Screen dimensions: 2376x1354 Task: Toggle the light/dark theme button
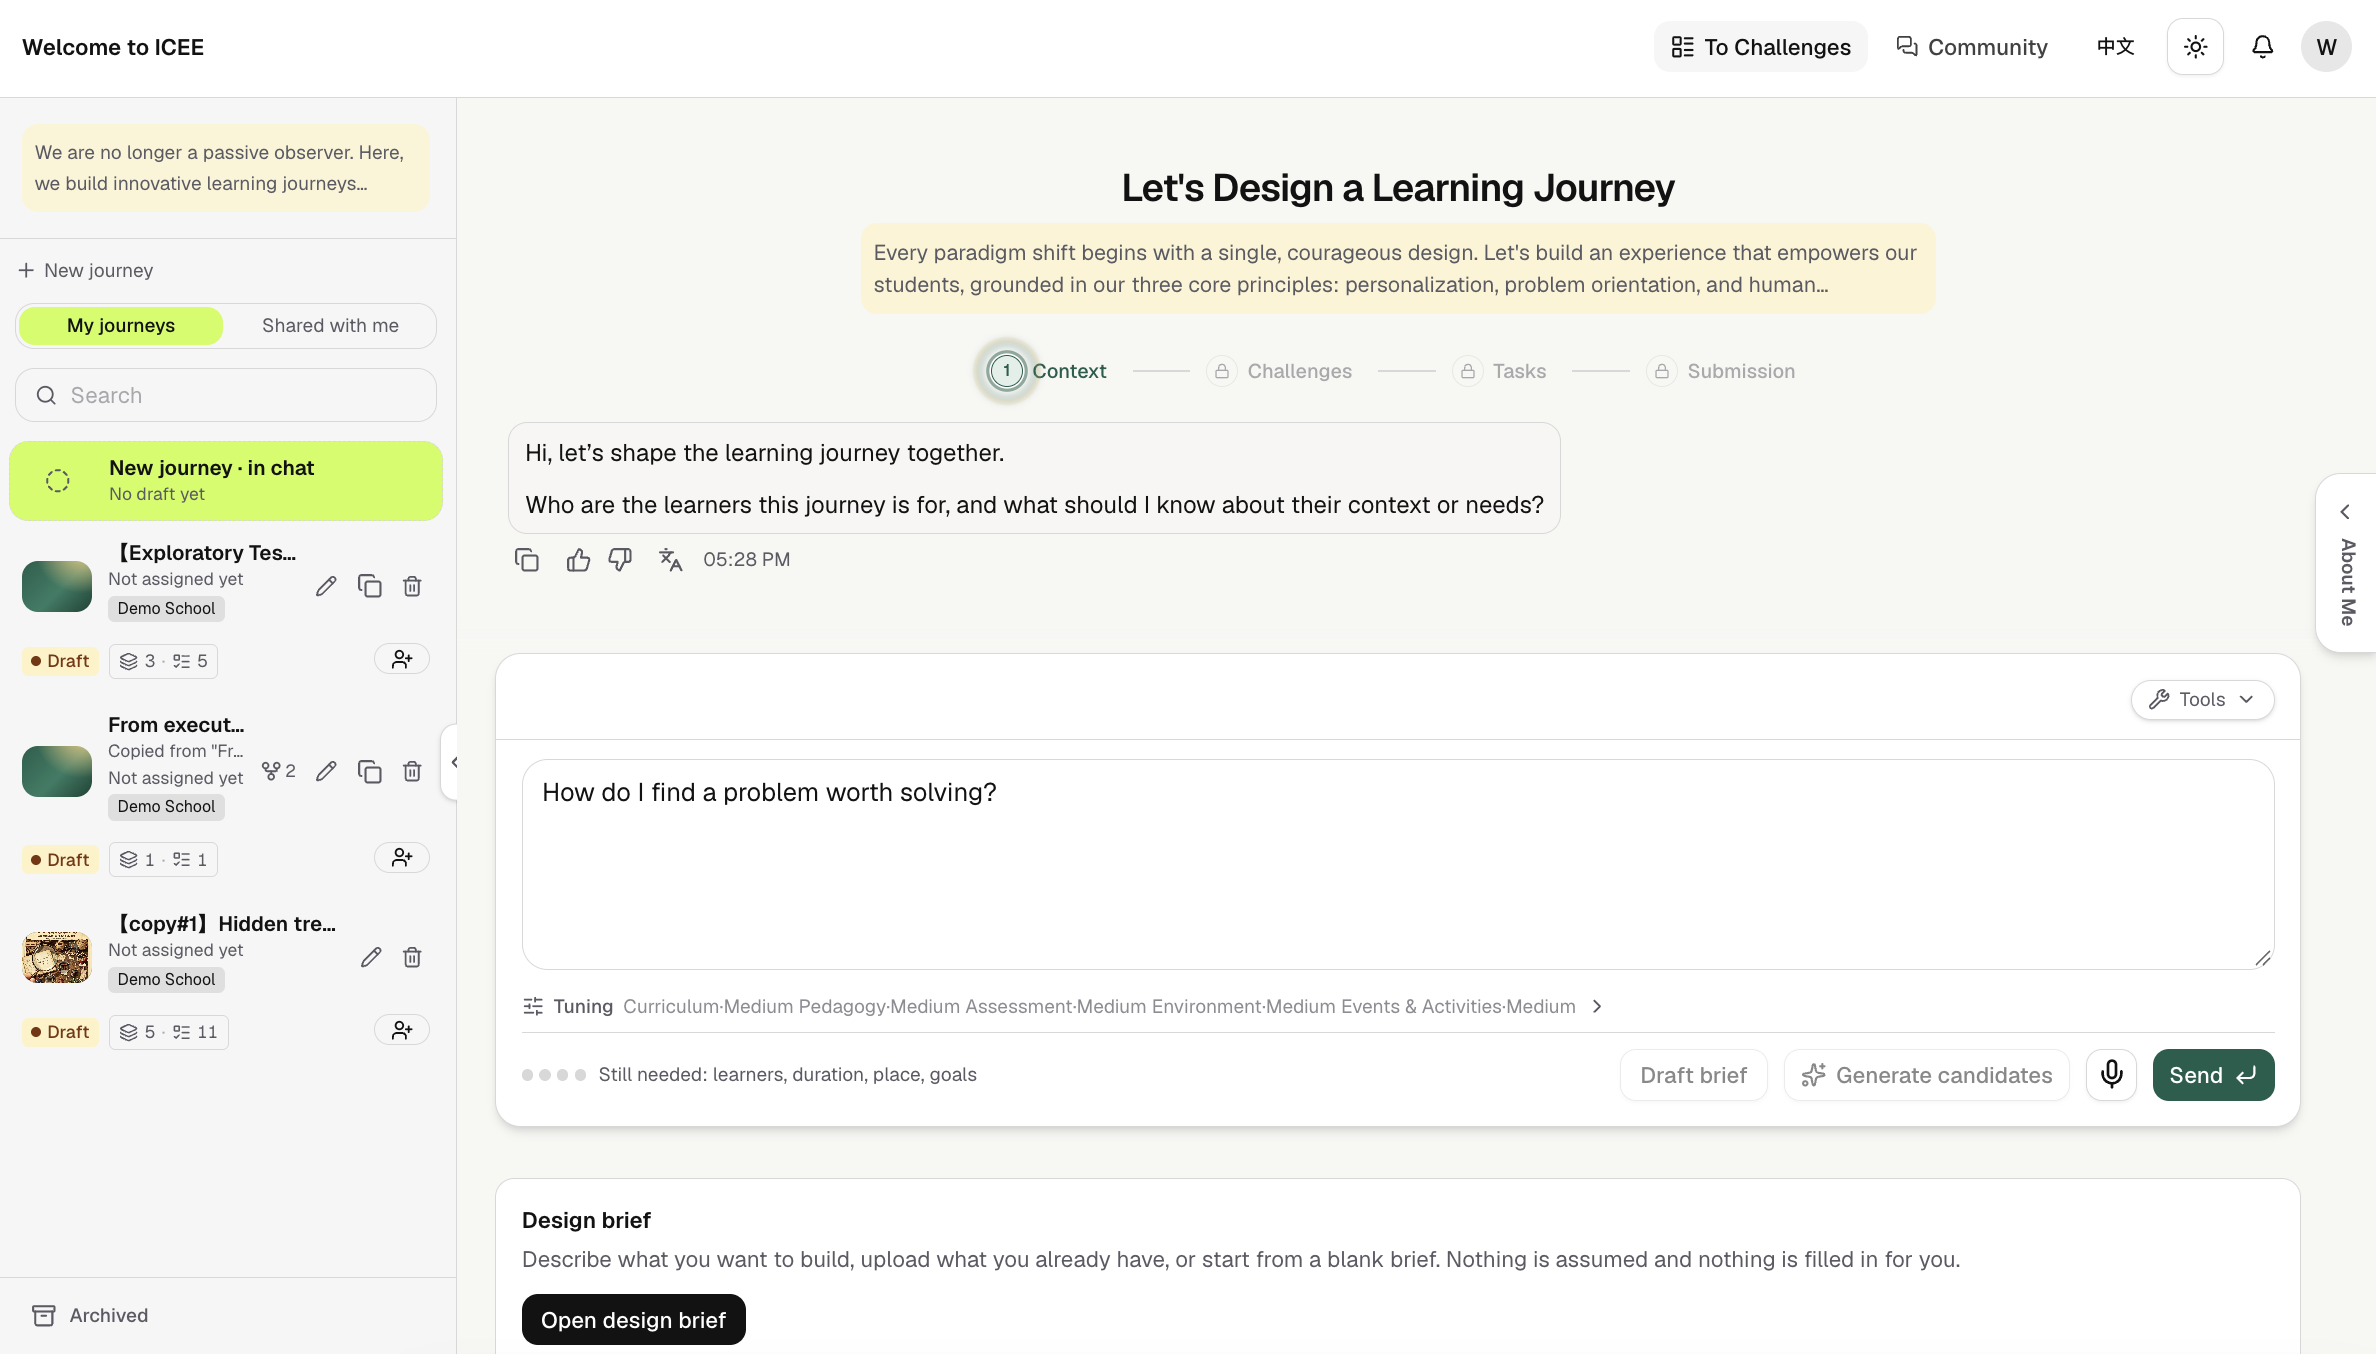point(2195,47)
